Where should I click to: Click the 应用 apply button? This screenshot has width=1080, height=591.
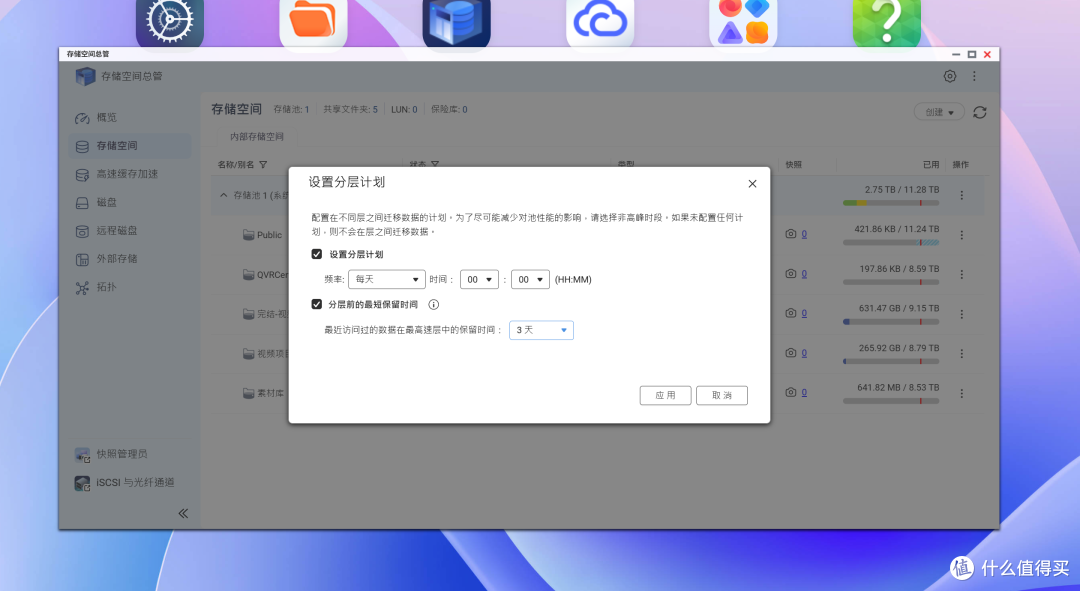click(x=665, y=395)
